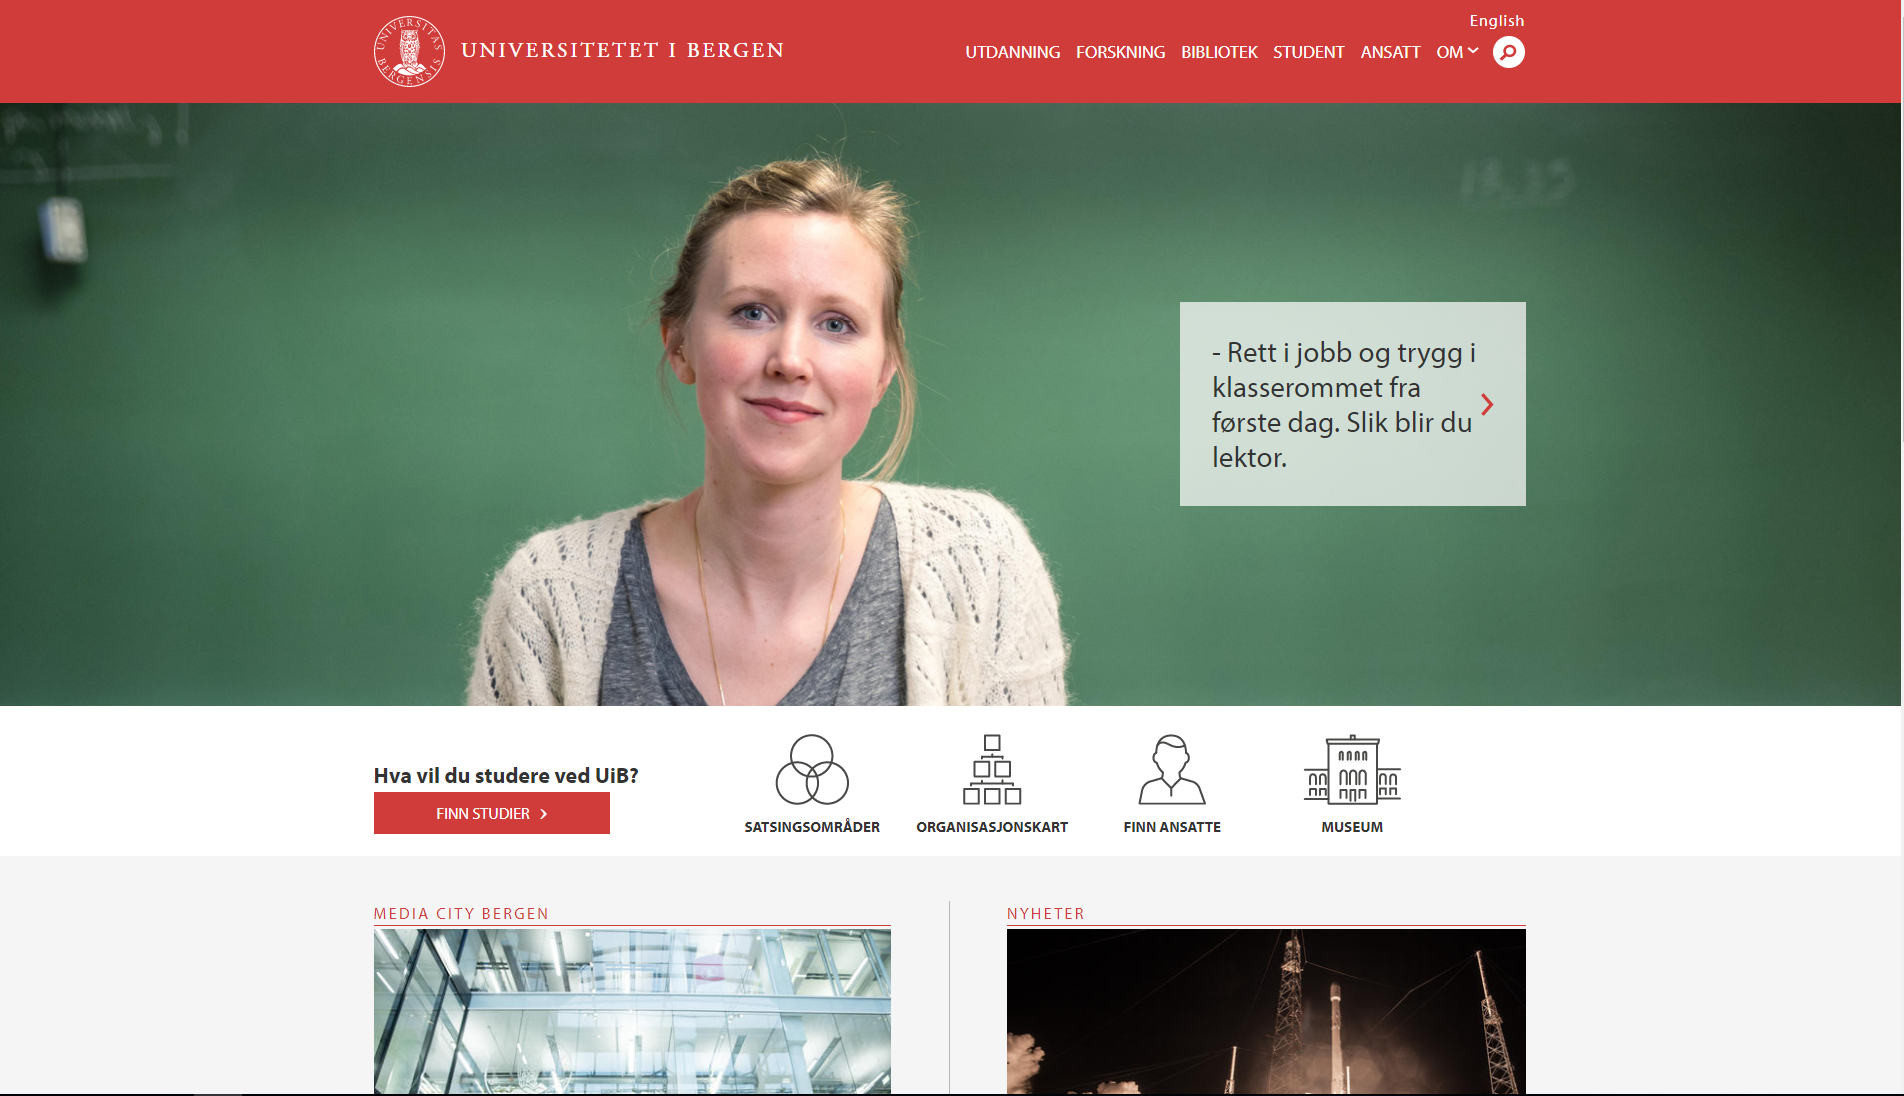Click the Ansatt navigation link

[1390, 52]
